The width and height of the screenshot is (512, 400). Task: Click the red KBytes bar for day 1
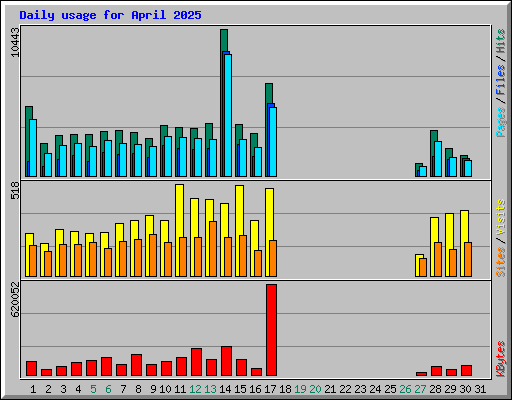(31, 368)
